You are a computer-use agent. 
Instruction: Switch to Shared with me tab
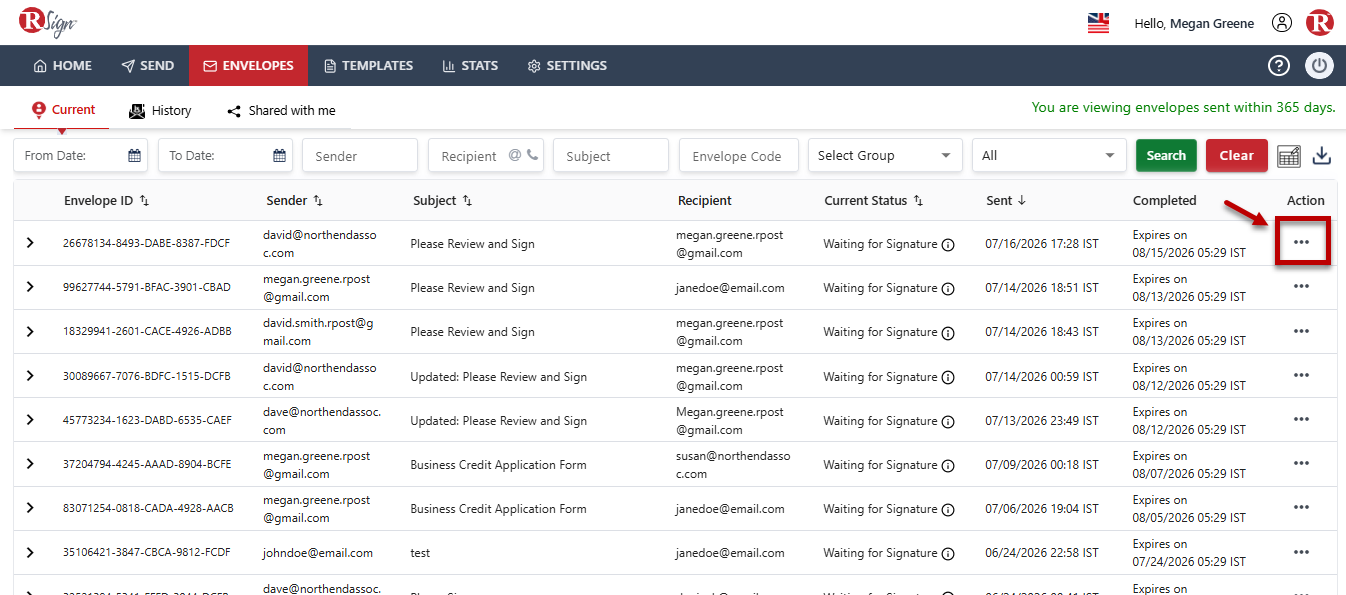point(281,111)
